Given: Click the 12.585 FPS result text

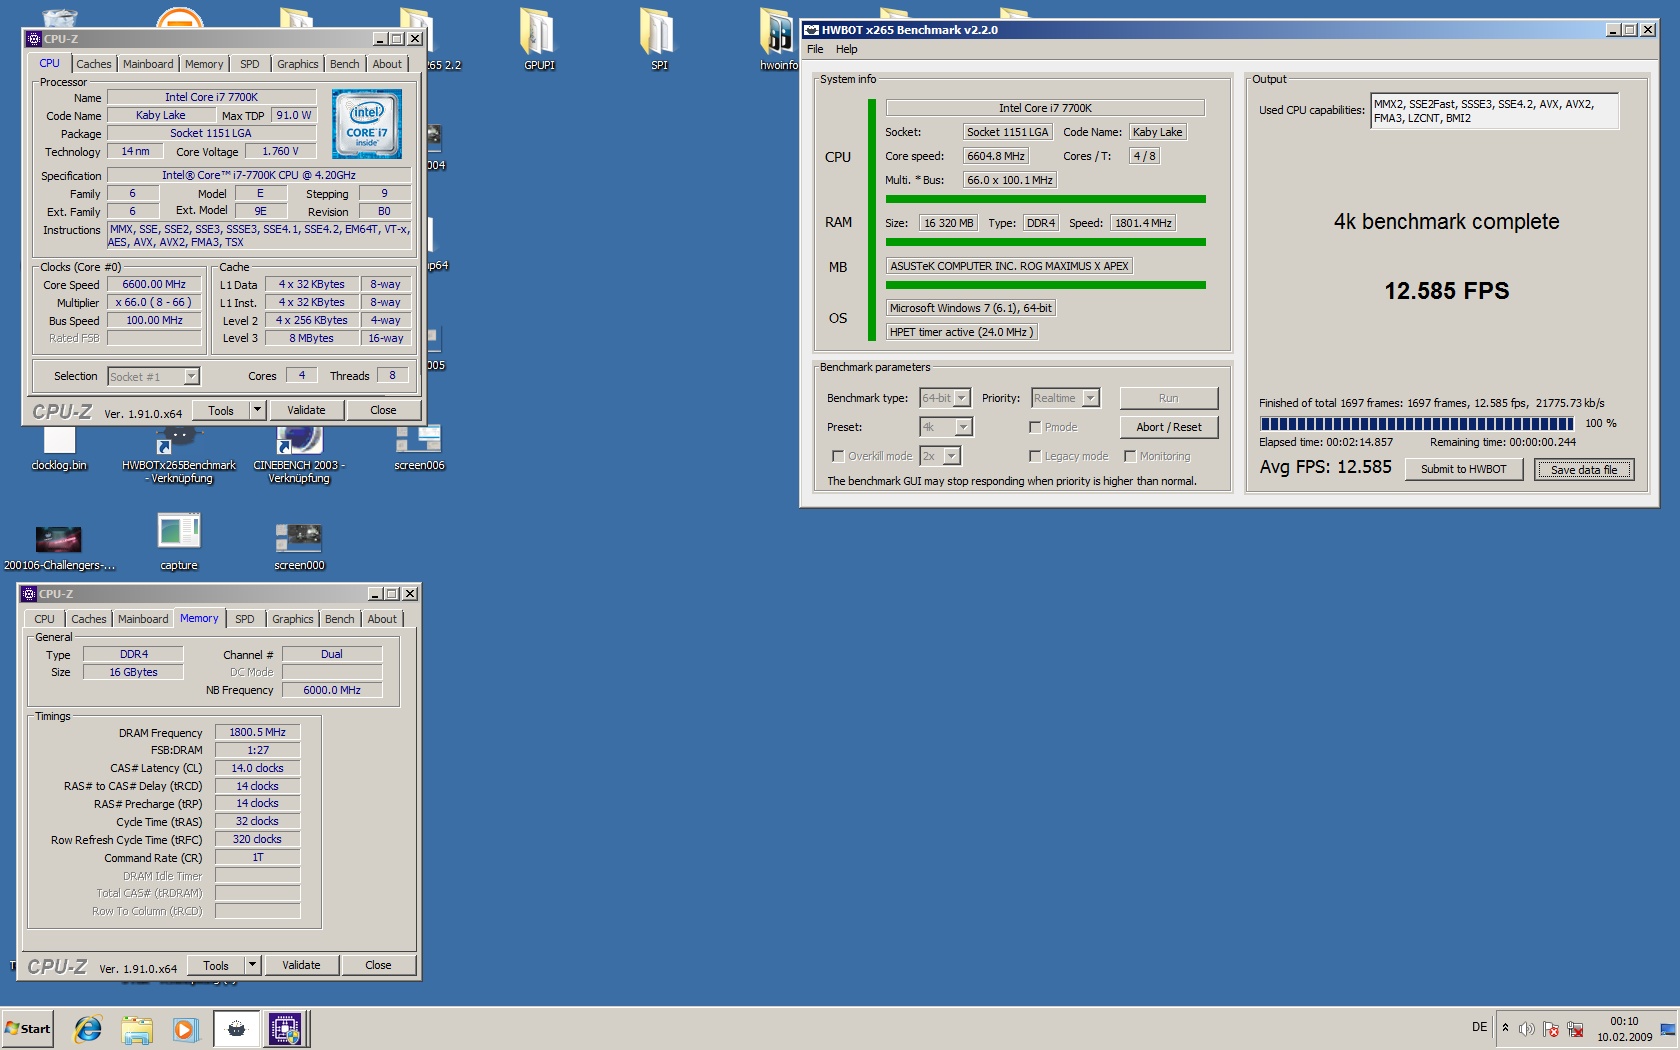Looking at the screenshot, I should tap(1446, 291).
